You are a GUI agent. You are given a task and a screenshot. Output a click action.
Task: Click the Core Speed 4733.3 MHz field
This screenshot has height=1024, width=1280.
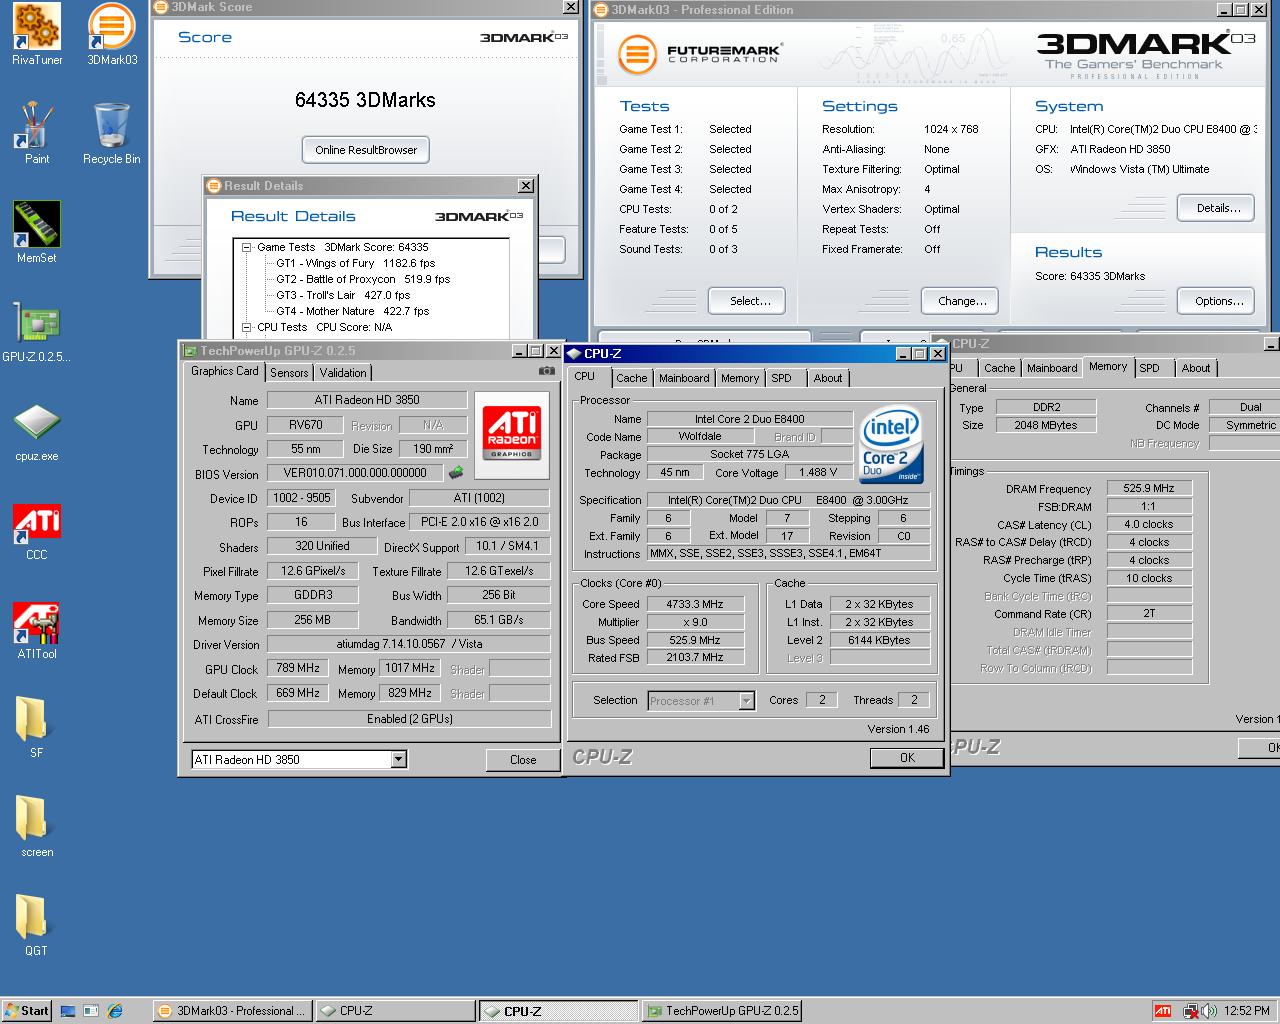695,604
